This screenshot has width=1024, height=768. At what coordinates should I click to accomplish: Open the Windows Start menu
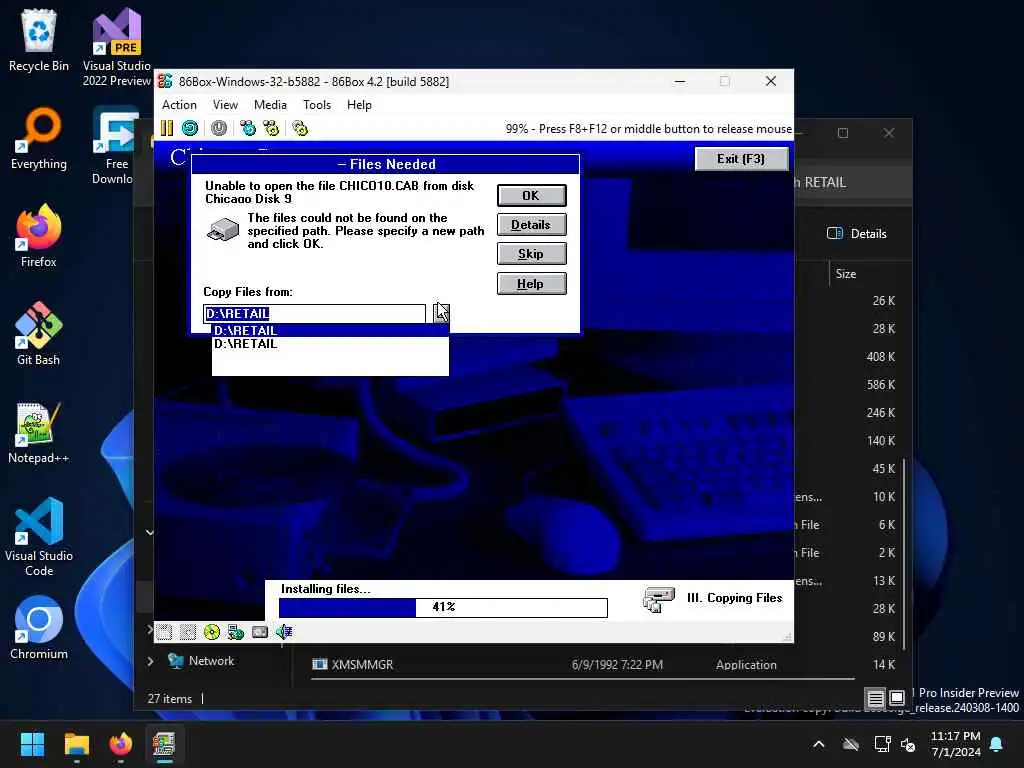[x=32, y=744]
